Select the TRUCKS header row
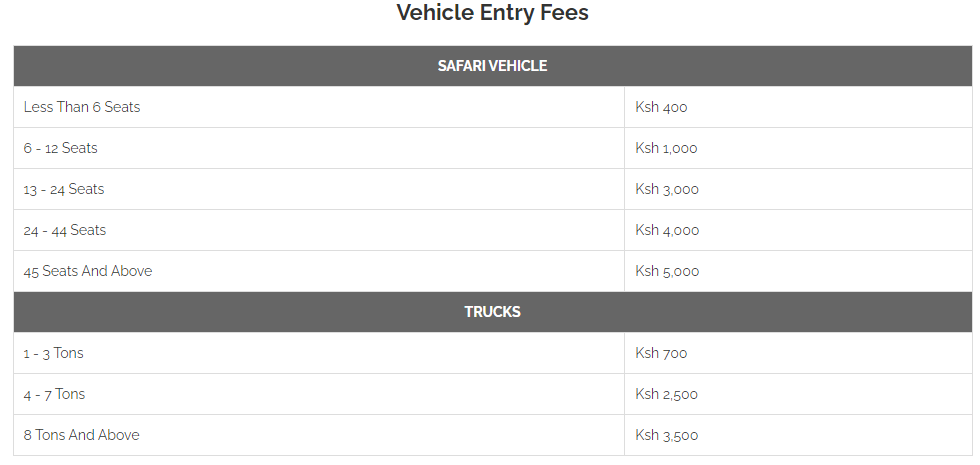Viewport: 980px width, 465px height. point(492,312)
